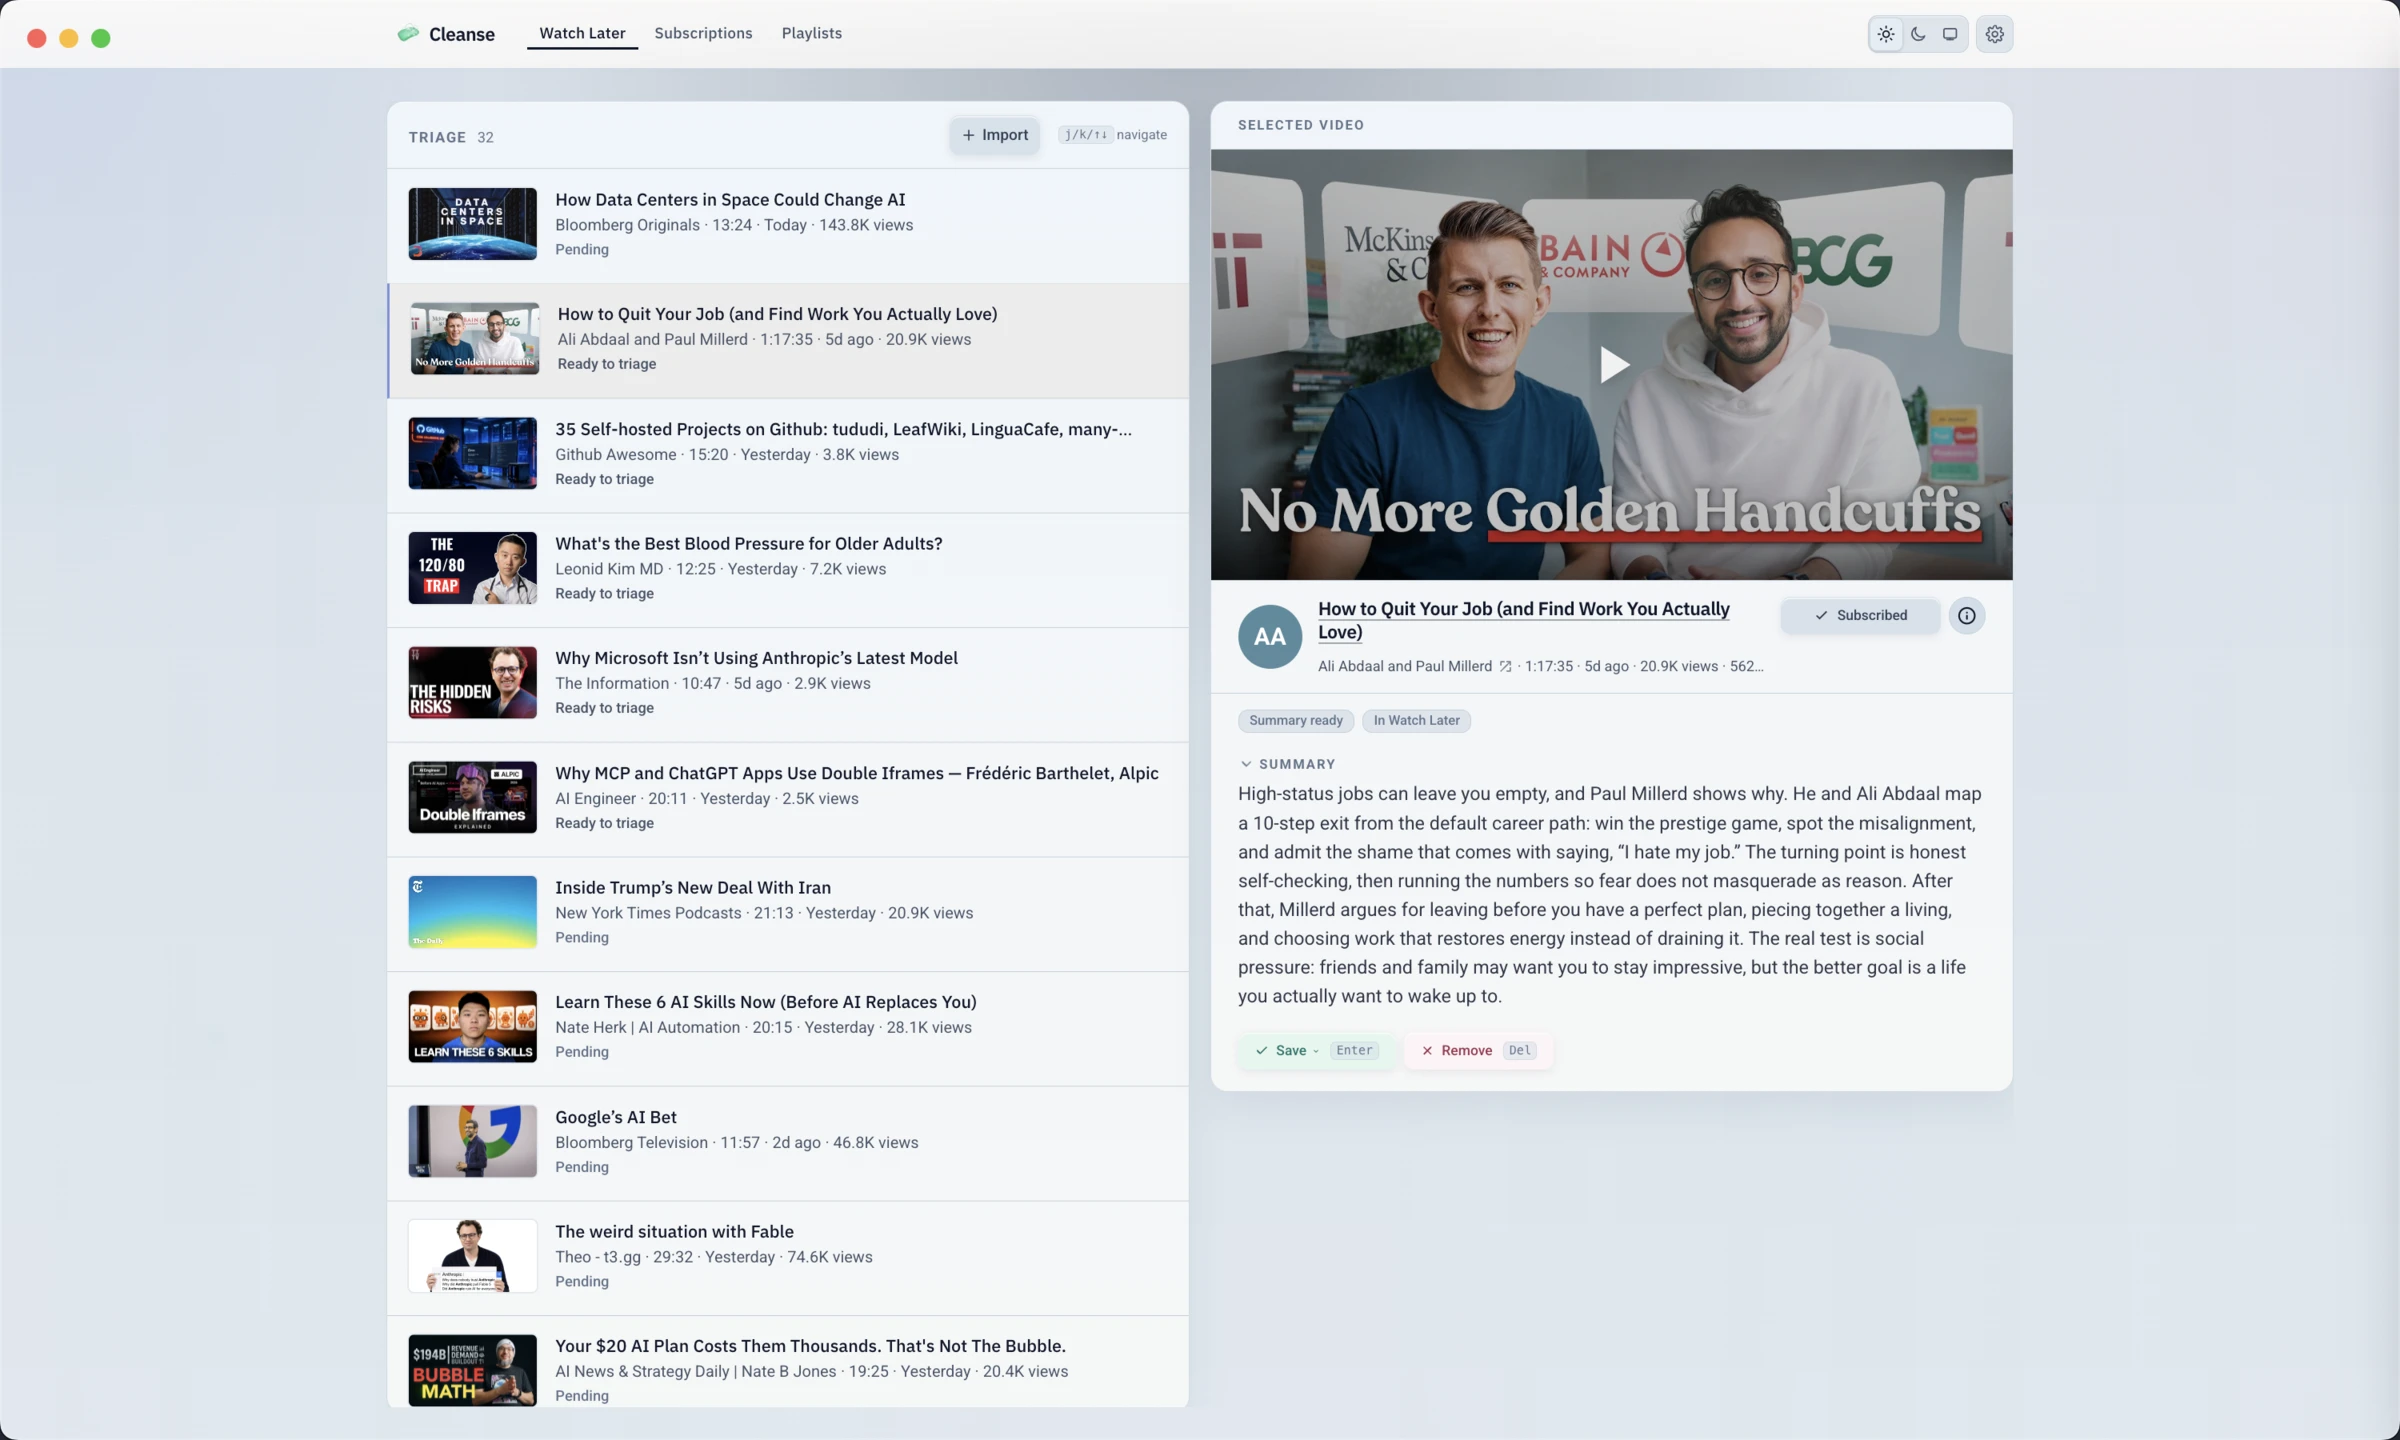Open the video title link in detail panel
The width and height of the screenshot is (2400, 1440).
pos(1523,620)
